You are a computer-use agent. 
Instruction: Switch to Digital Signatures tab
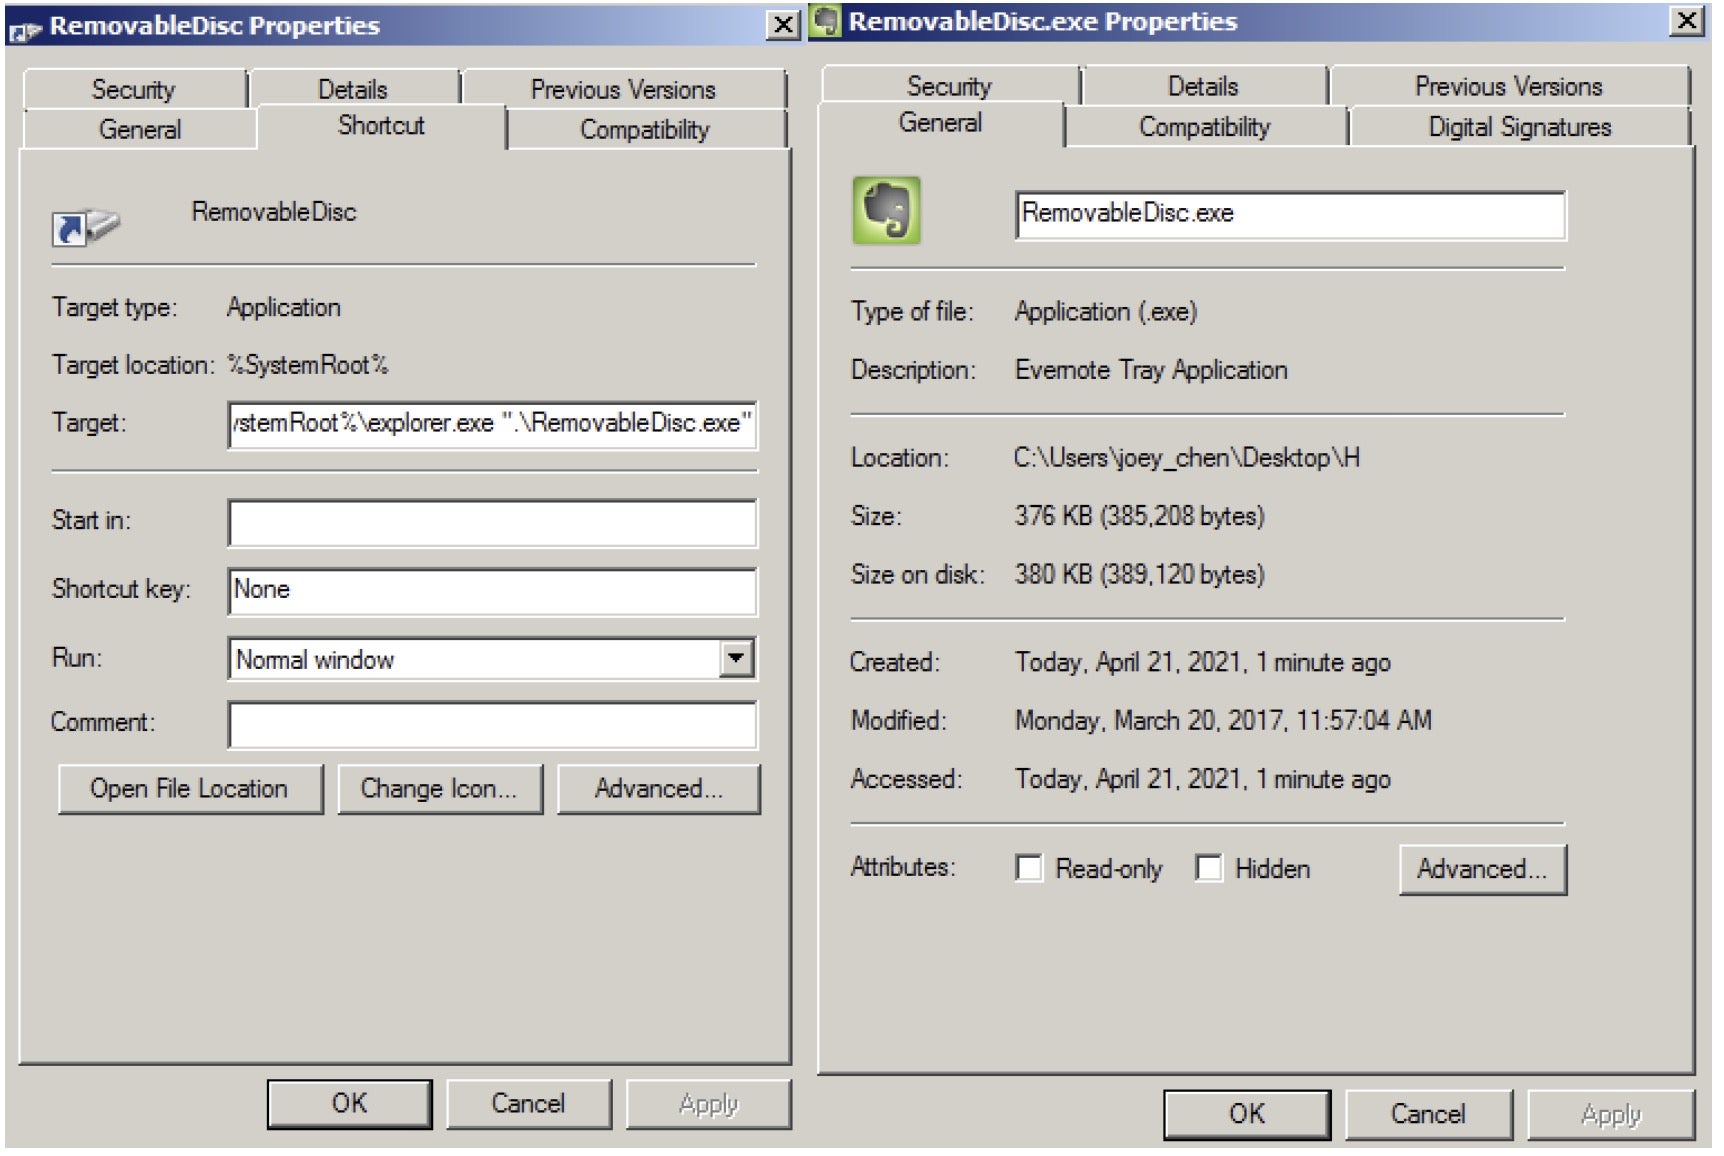[1518, 127]
